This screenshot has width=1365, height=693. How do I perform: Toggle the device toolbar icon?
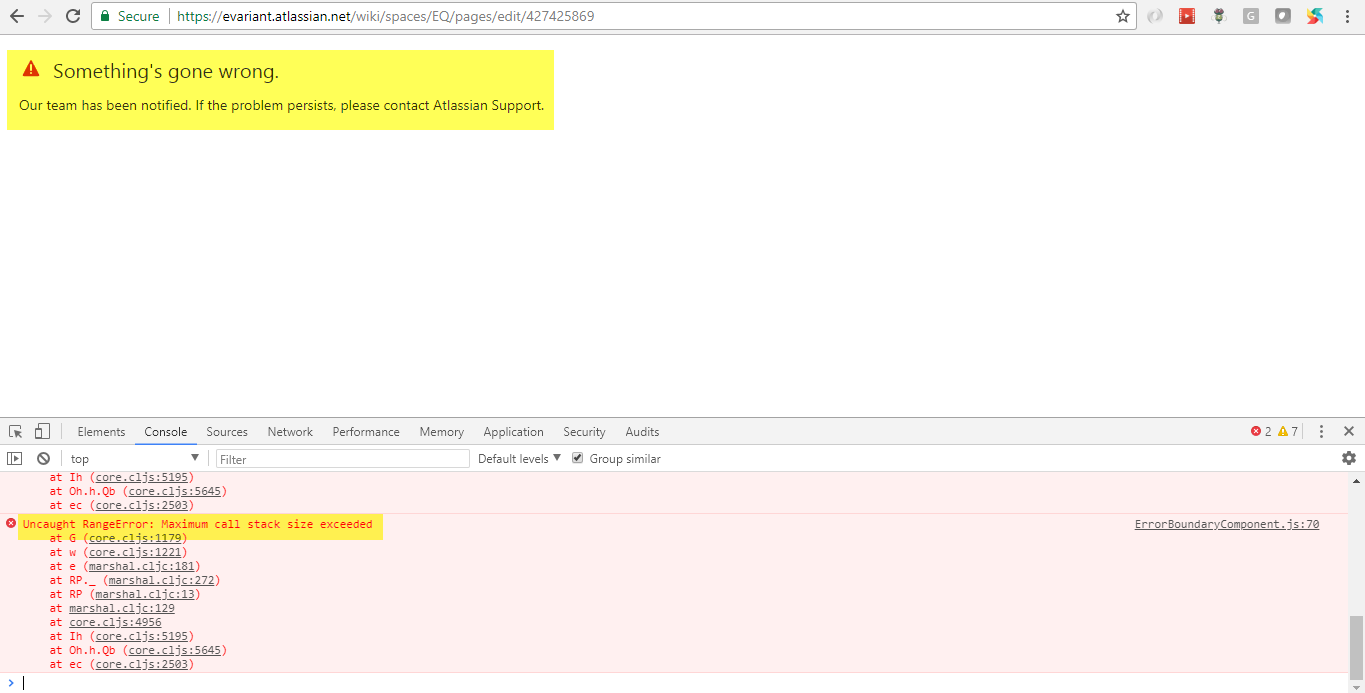(42, 432)
